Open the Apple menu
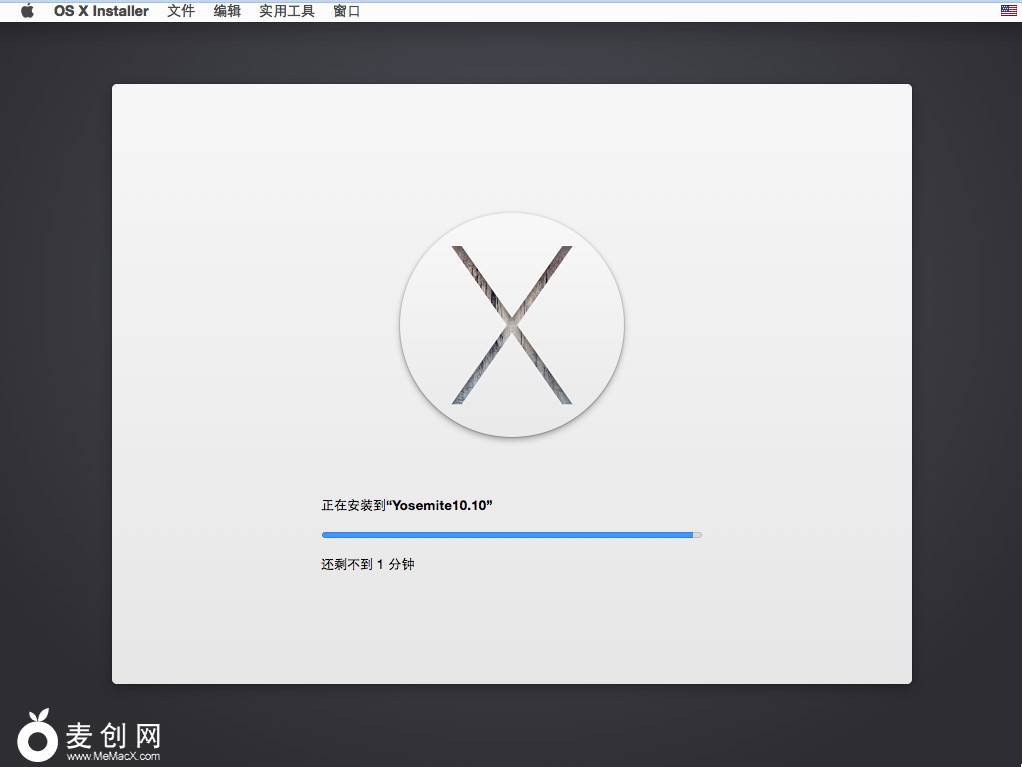 (27, 11)
